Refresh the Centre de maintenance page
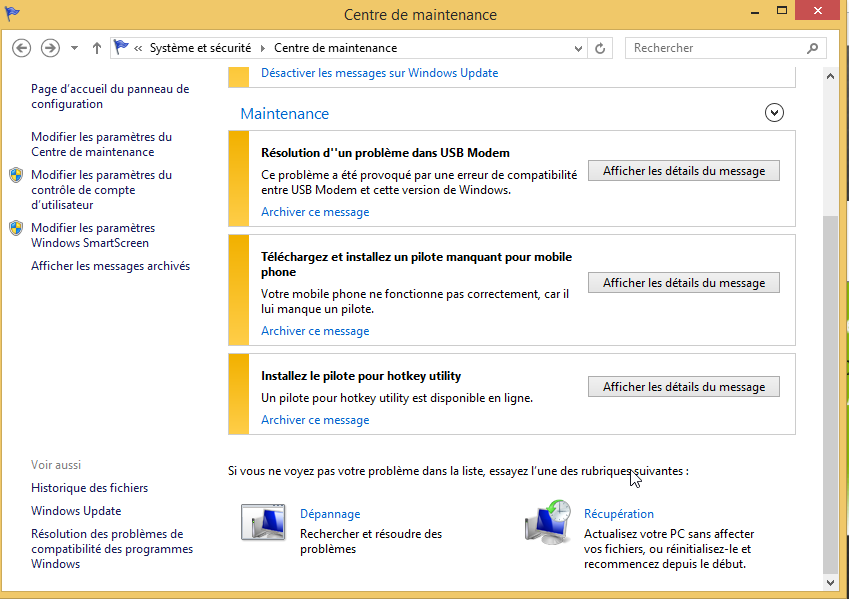The image size is (849, 599). 600,49
